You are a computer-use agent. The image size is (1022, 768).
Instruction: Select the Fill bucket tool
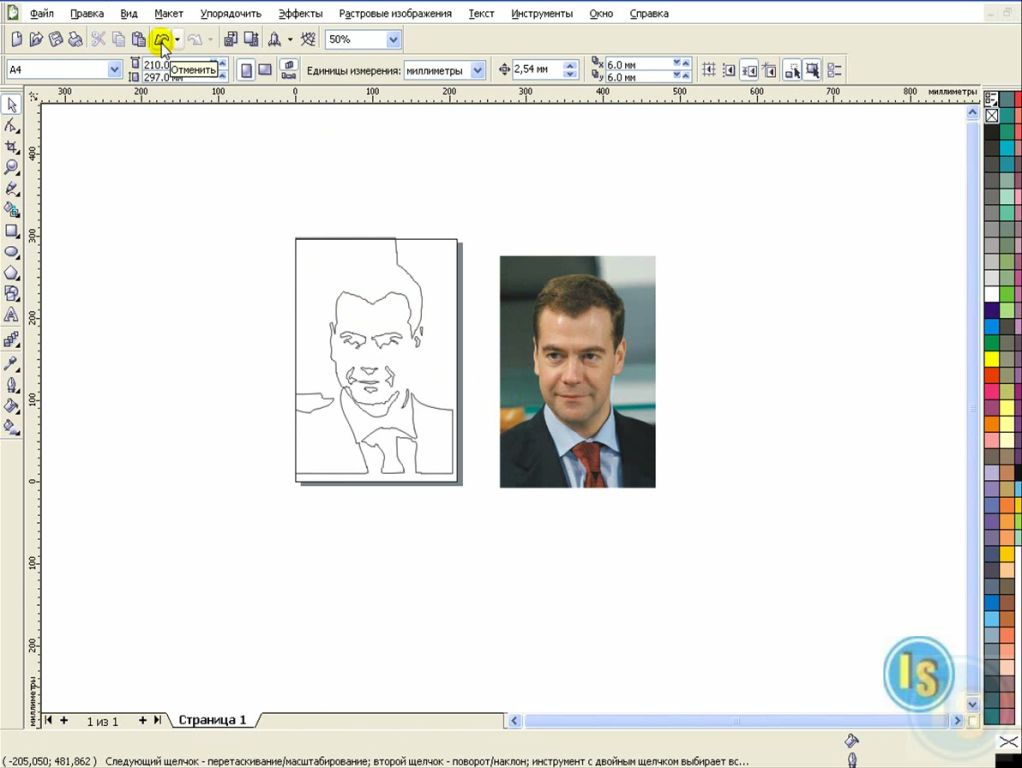click(x=12, y=406)
